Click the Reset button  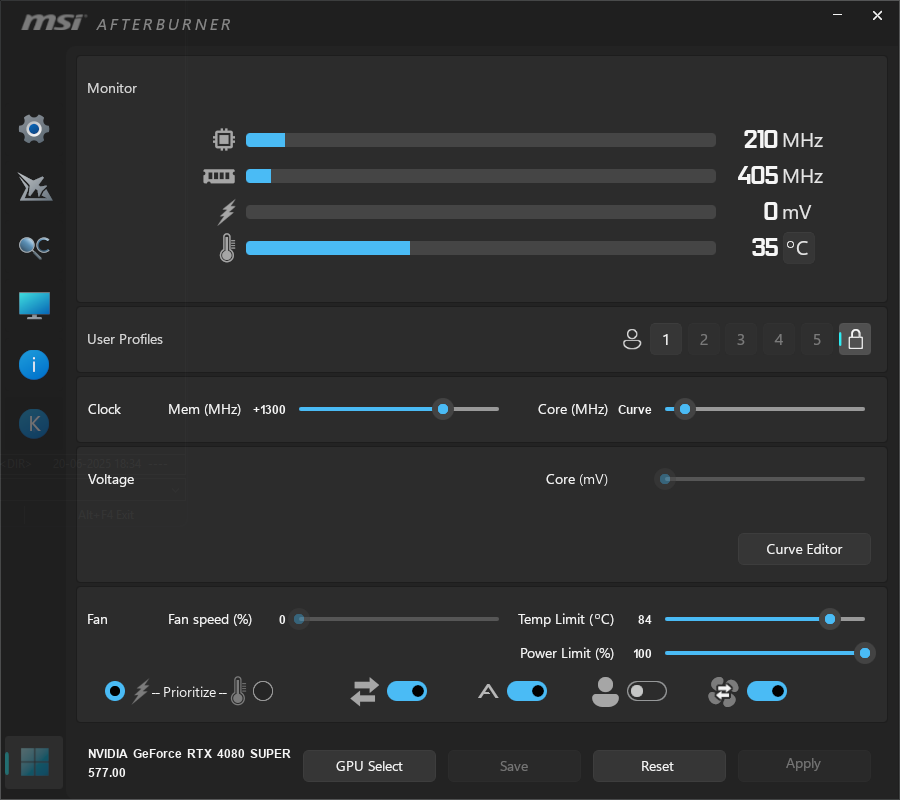pos(659,766)
